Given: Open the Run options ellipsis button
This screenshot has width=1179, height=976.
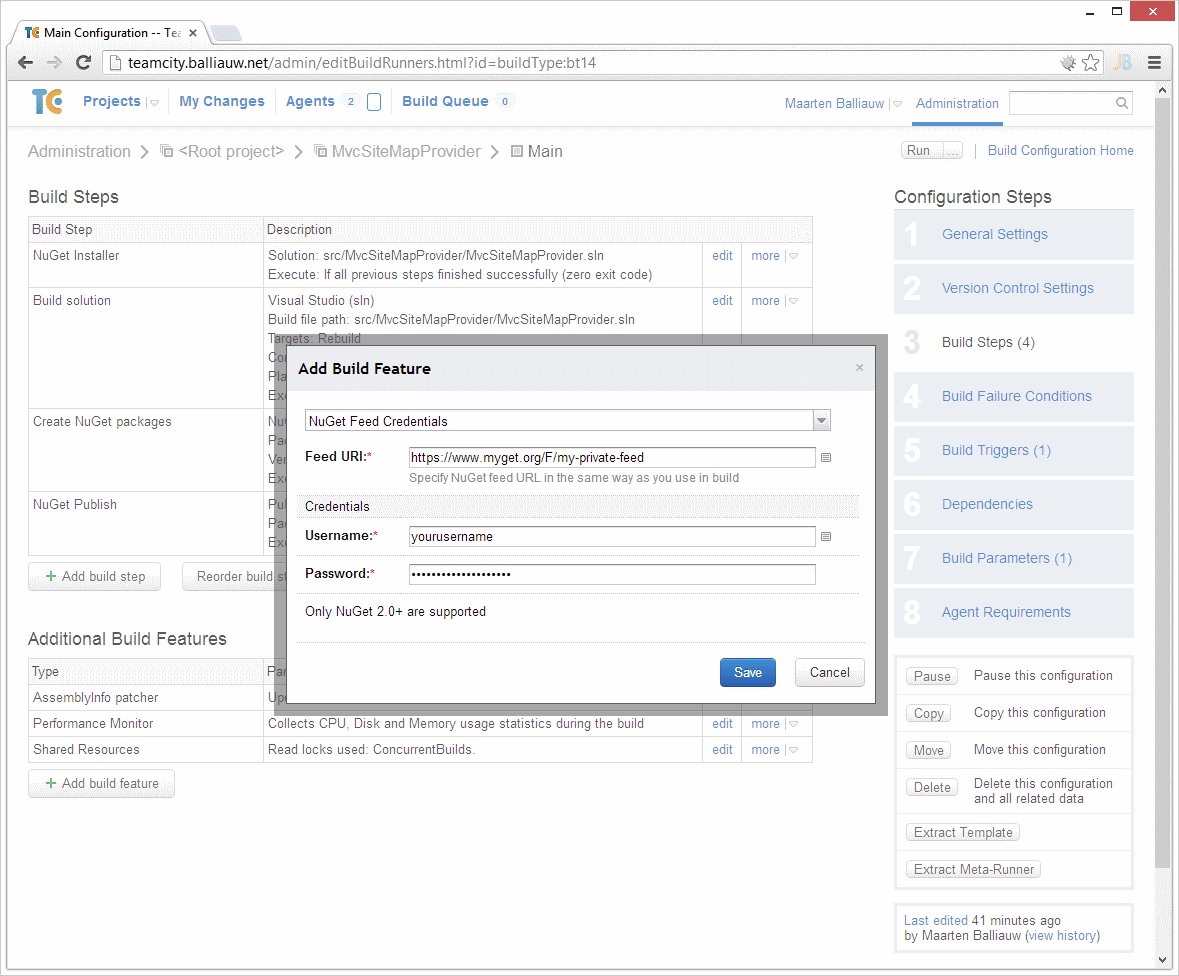Looking at the screenshot, I should 952,151.
